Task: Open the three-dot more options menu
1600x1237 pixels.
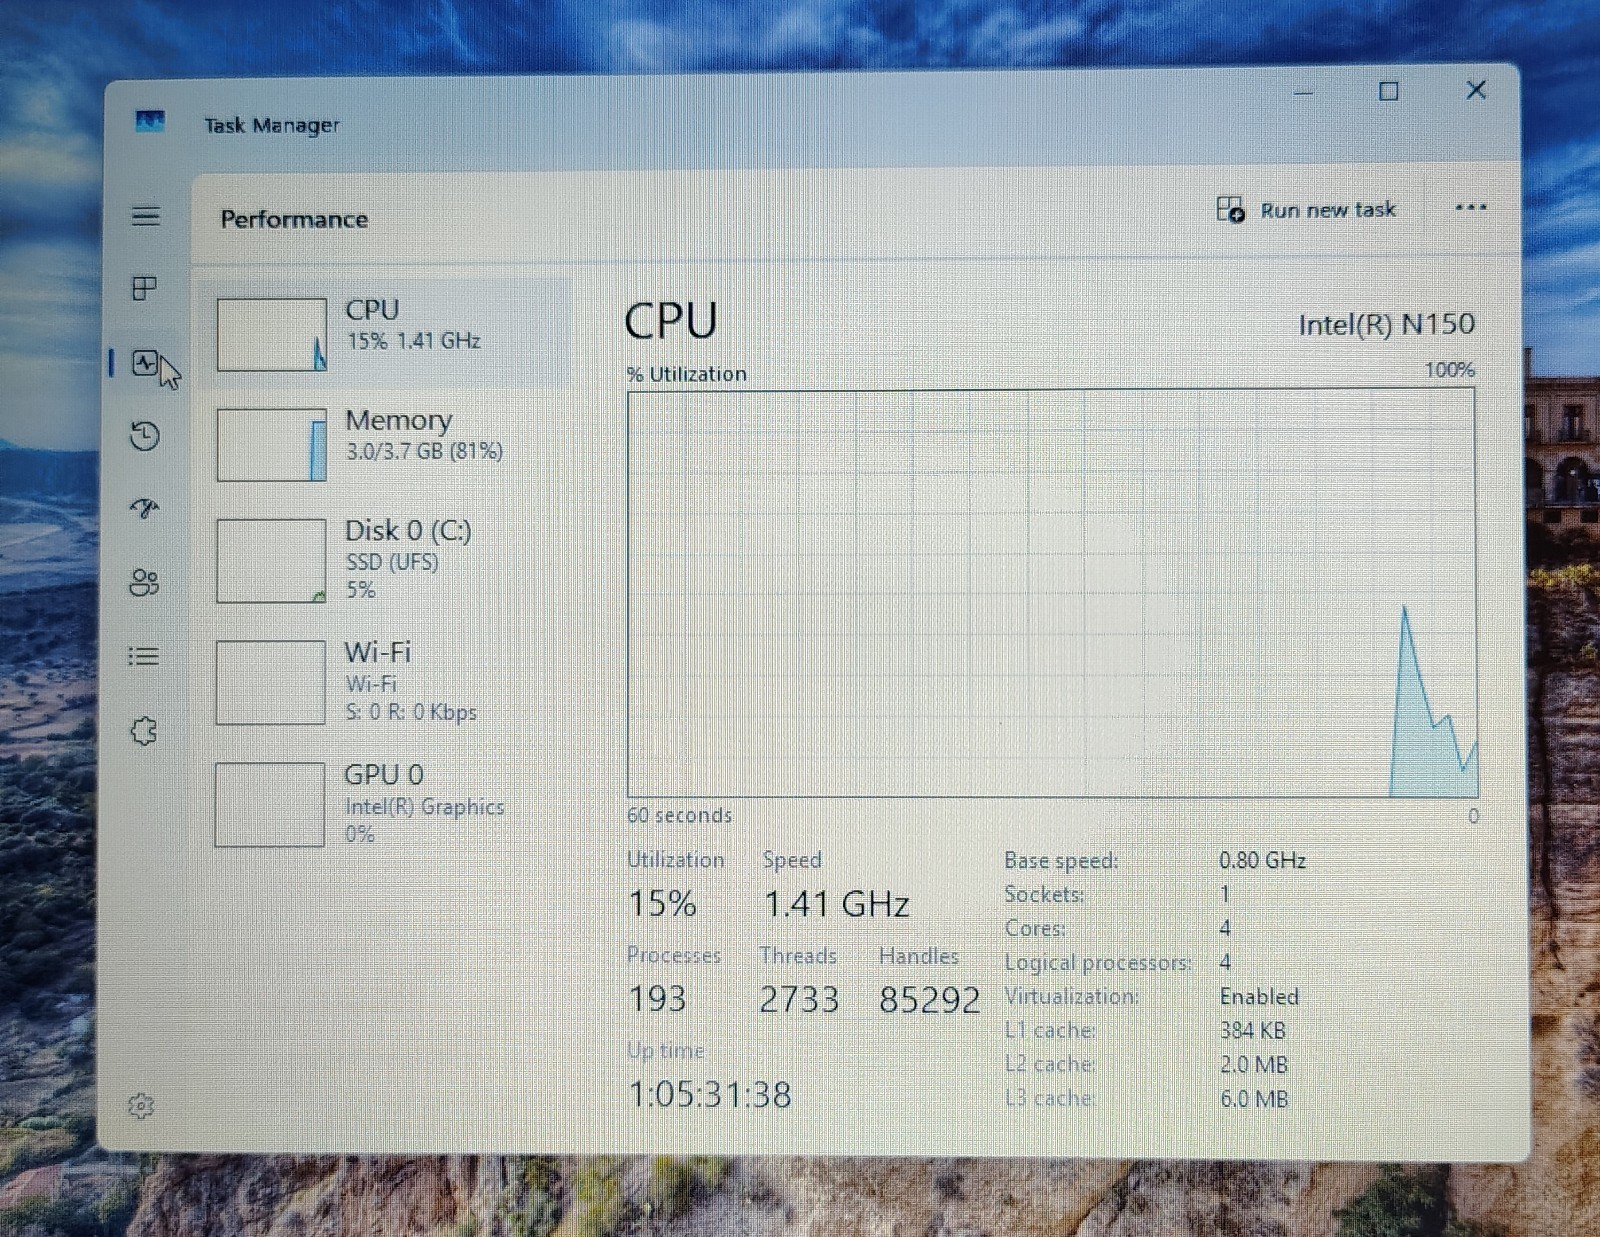Action: [x=1470, y=208]
